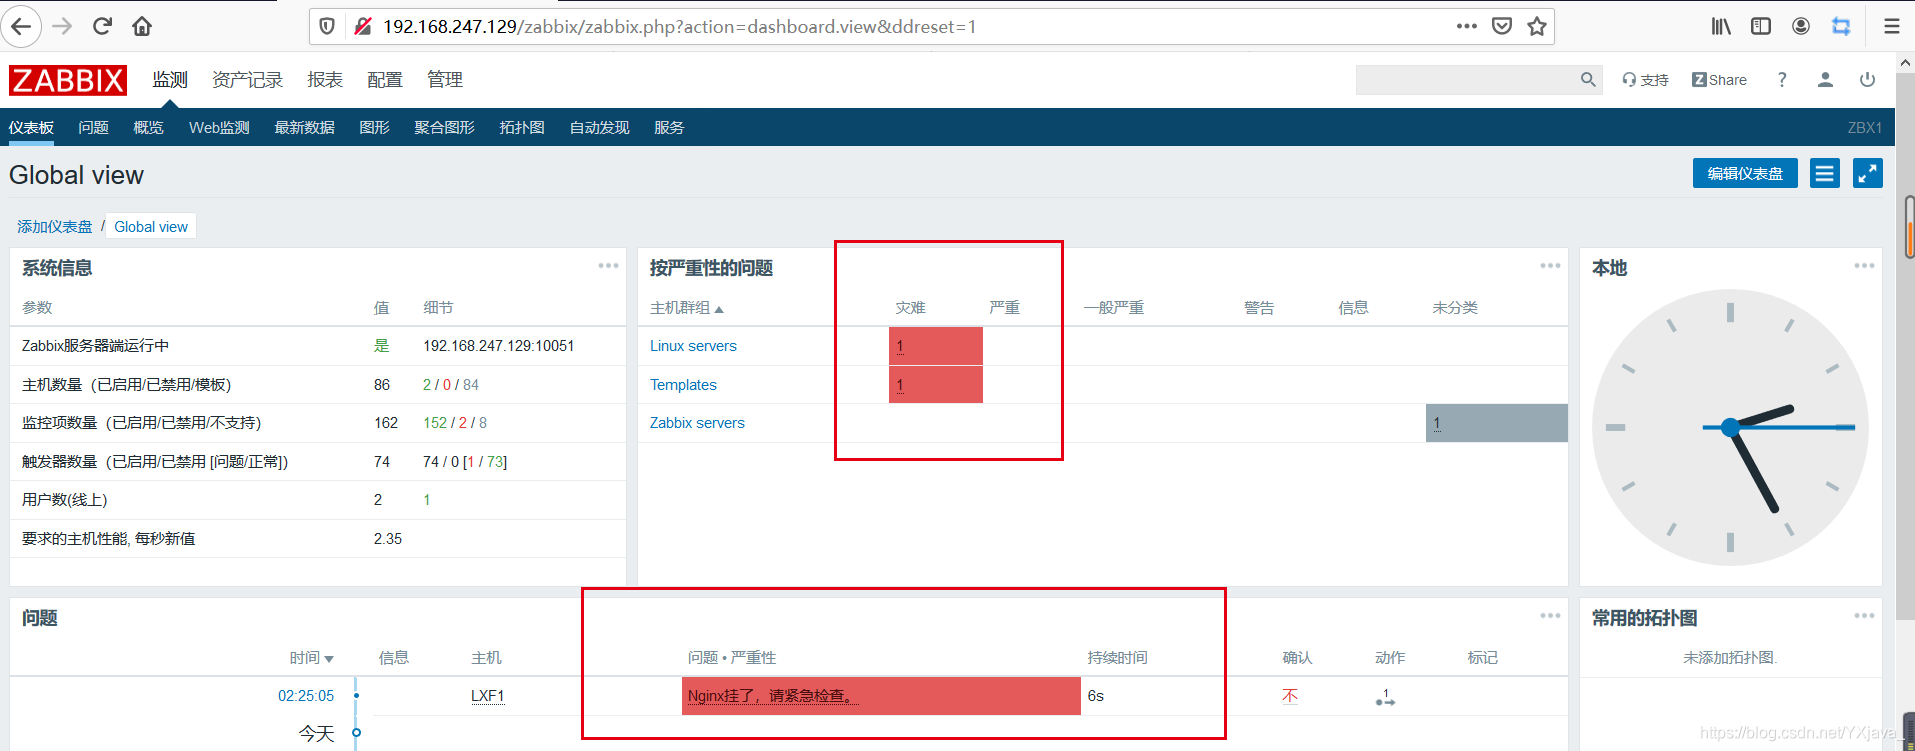The image size is (1915, 751).
Task: Focus the Zabbix search input field
Action: tap(1466, 80)
